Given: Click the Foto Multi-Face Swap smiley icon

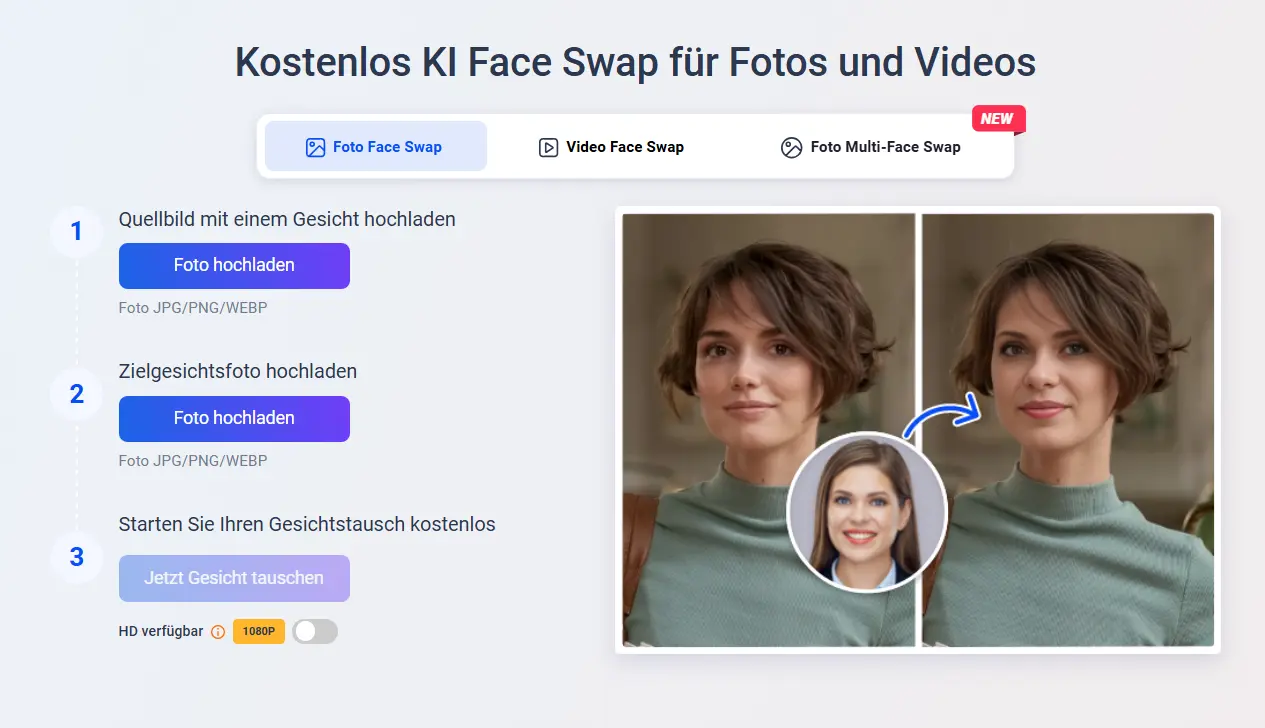Looking at the screenshot, I should (x=789, y=147).
